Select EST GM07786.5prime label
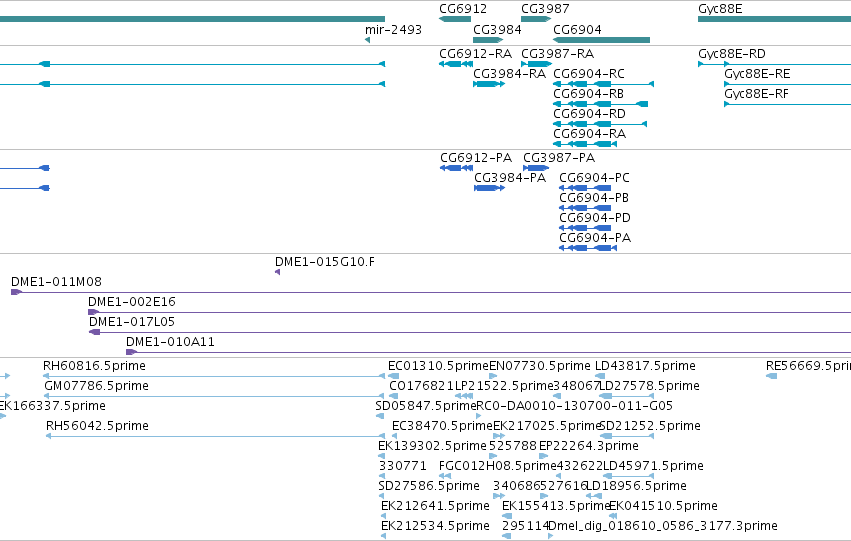851x541 pixels. (x=97, y=386)
